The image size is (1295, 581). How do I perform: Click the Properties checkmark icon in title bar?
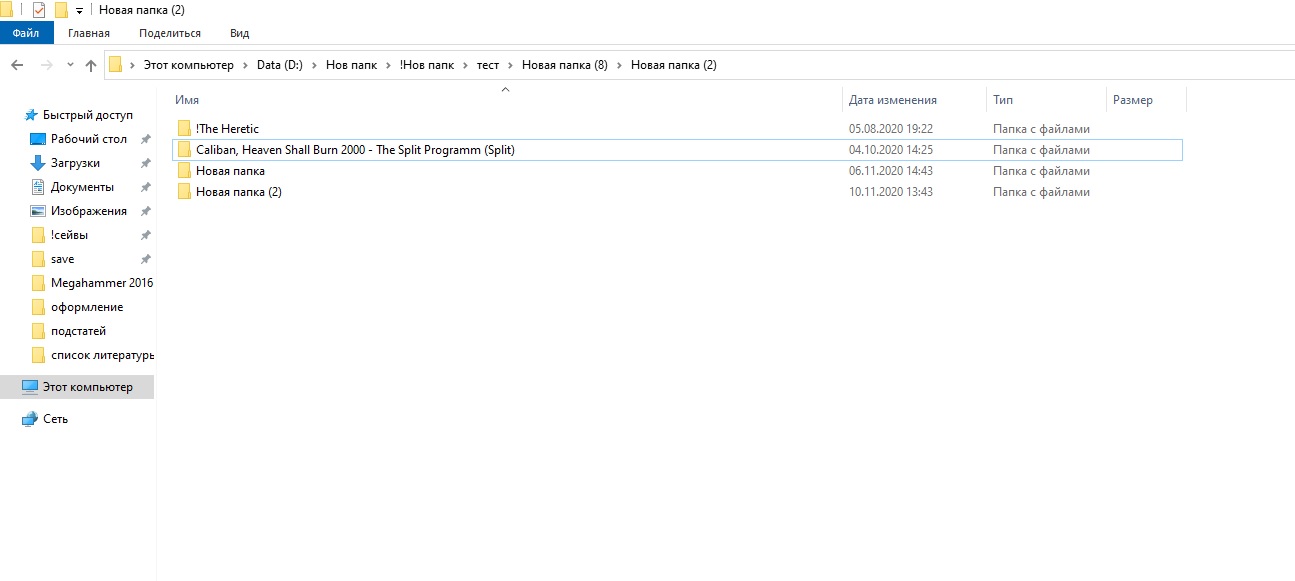pos(39,10)
